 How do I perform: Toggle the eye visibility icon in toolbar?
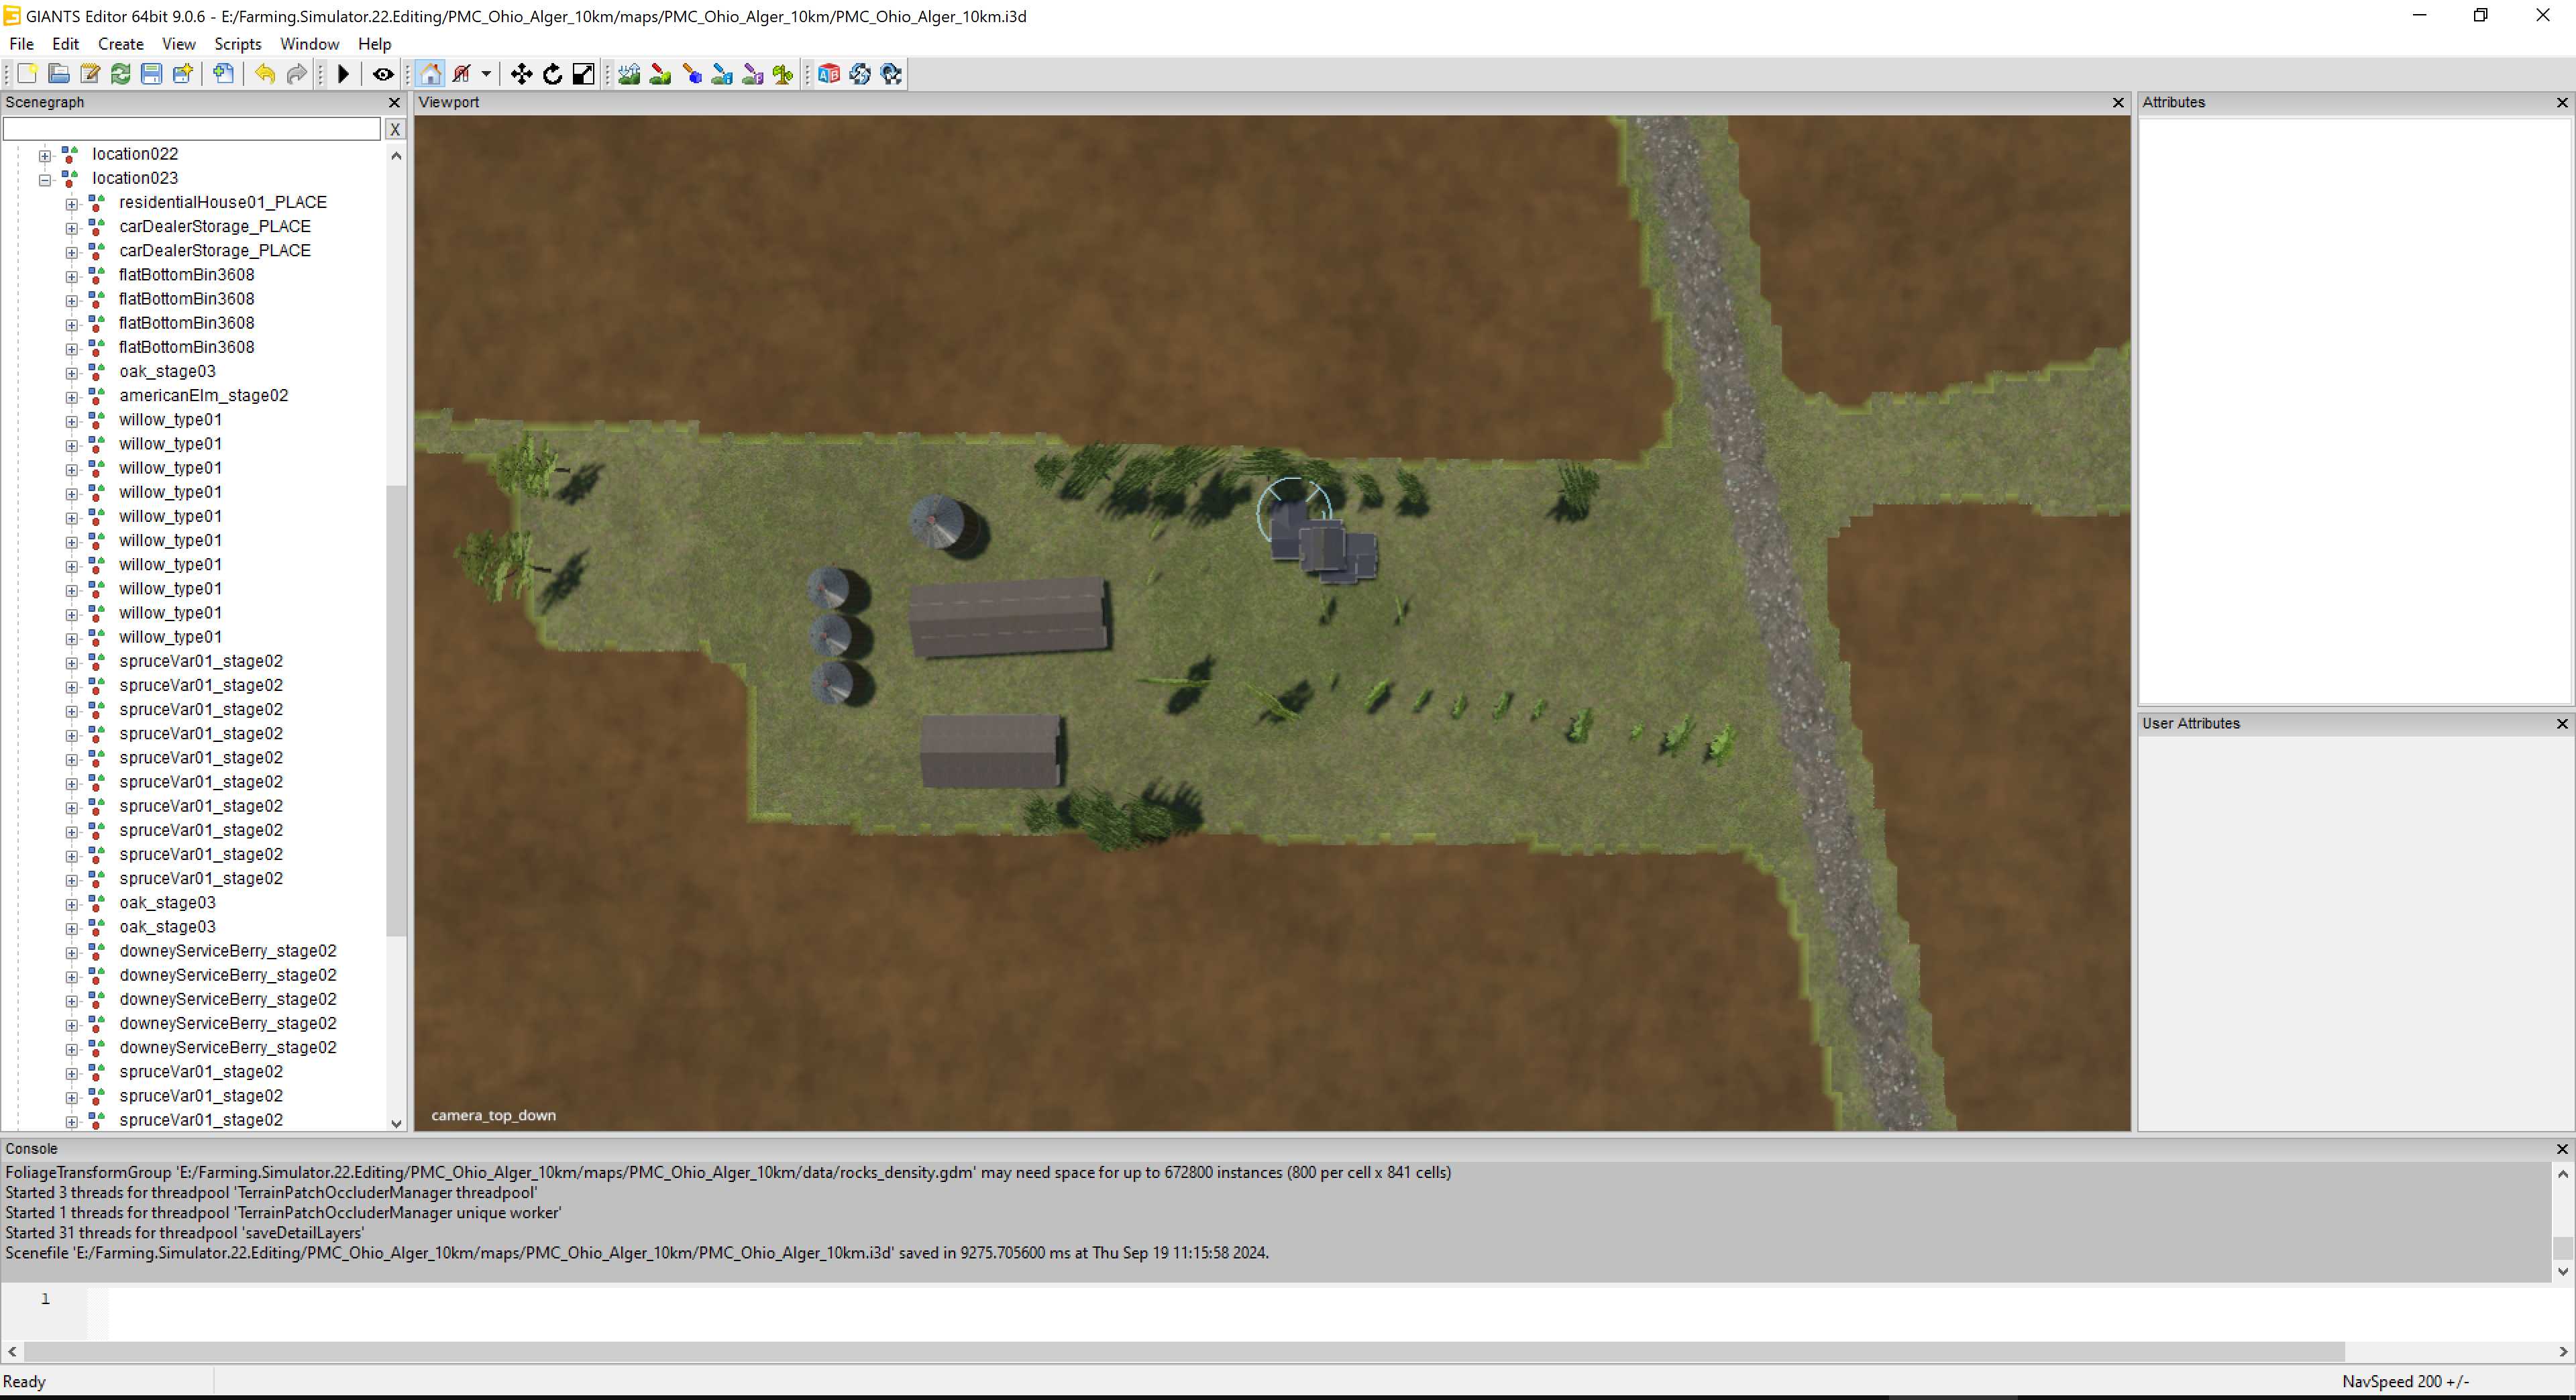[x=382, y=74]
